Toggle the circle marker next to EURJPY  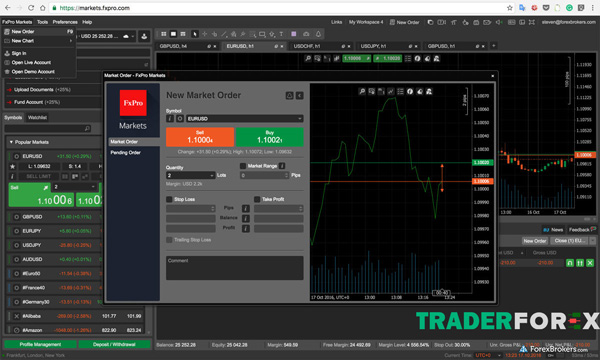(x=16, y=231)
